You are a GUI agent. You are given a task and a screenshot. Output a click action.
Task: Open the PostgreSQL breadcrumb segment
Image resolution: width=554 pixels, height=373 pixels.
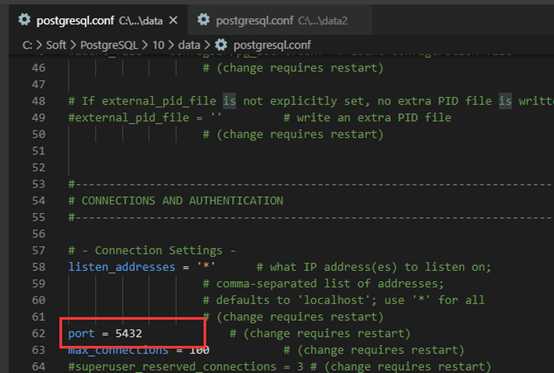coord(109,45)
